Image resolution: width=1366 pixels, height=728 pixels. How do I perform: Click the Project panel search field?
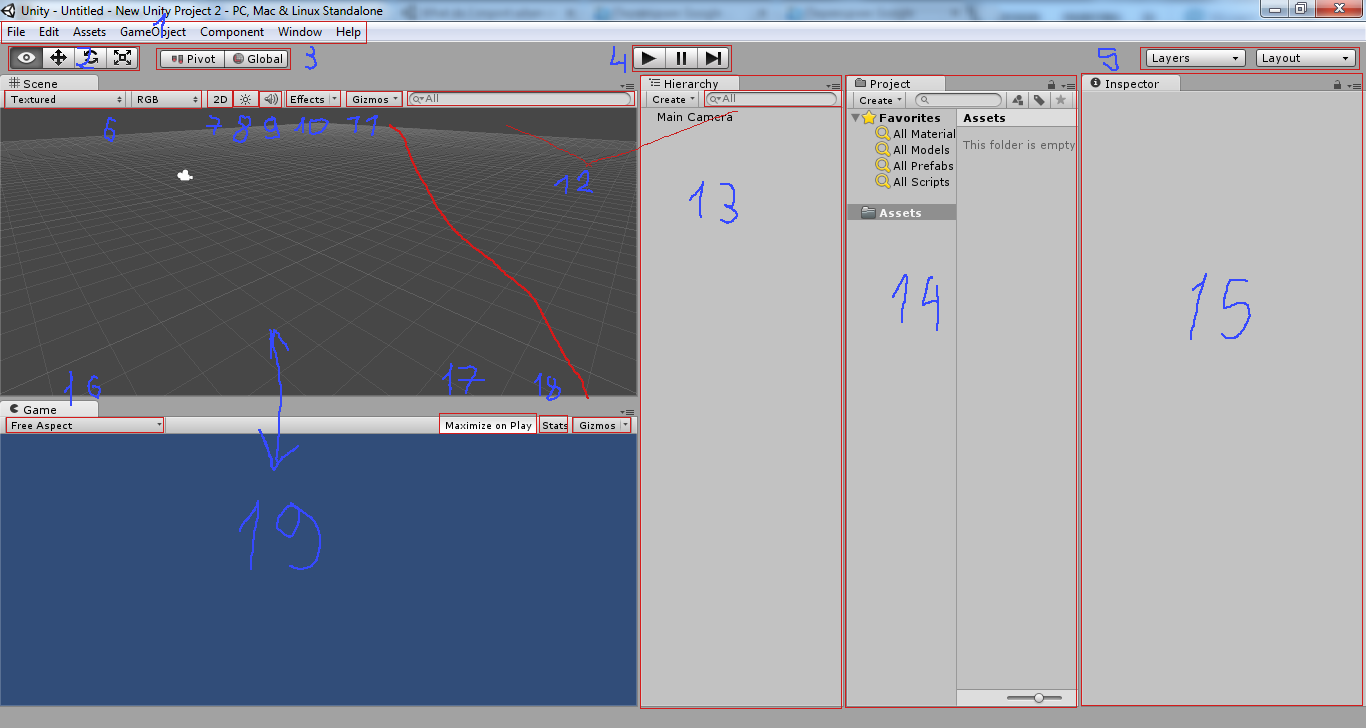[x=958, y=100]
